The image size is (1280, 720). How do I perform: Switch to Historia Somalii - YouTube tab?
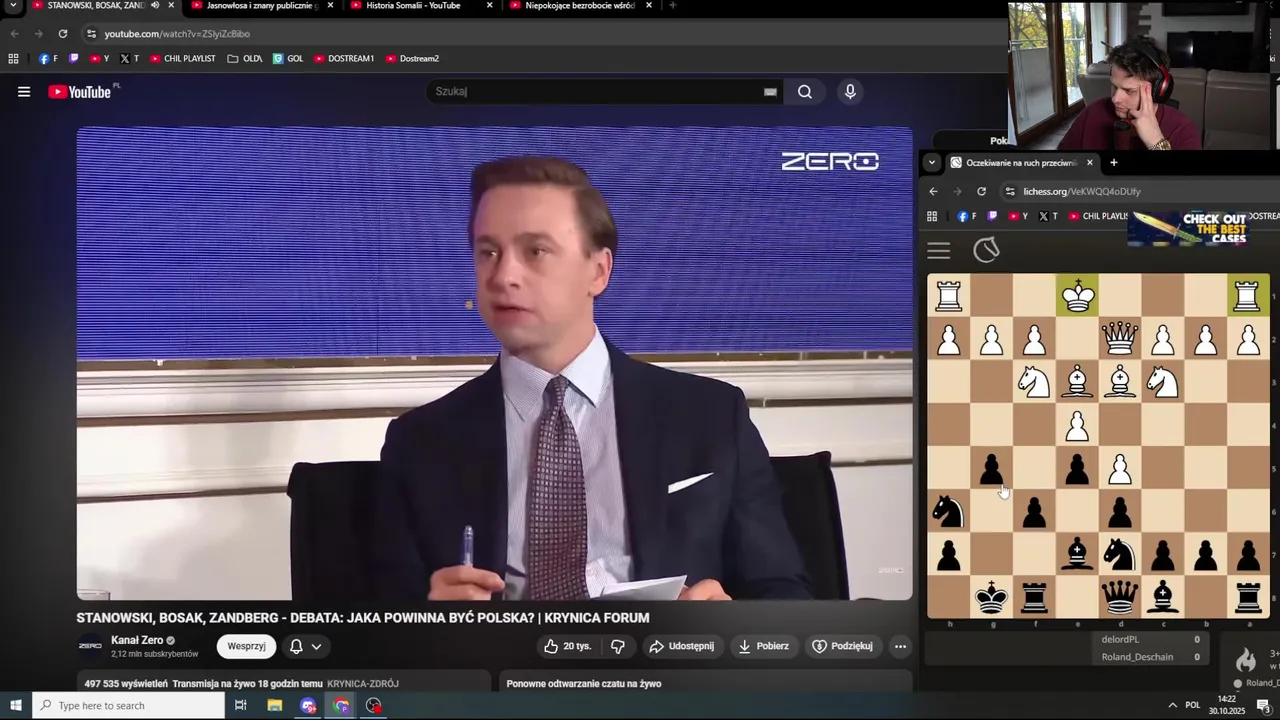(x=413, y=6)
